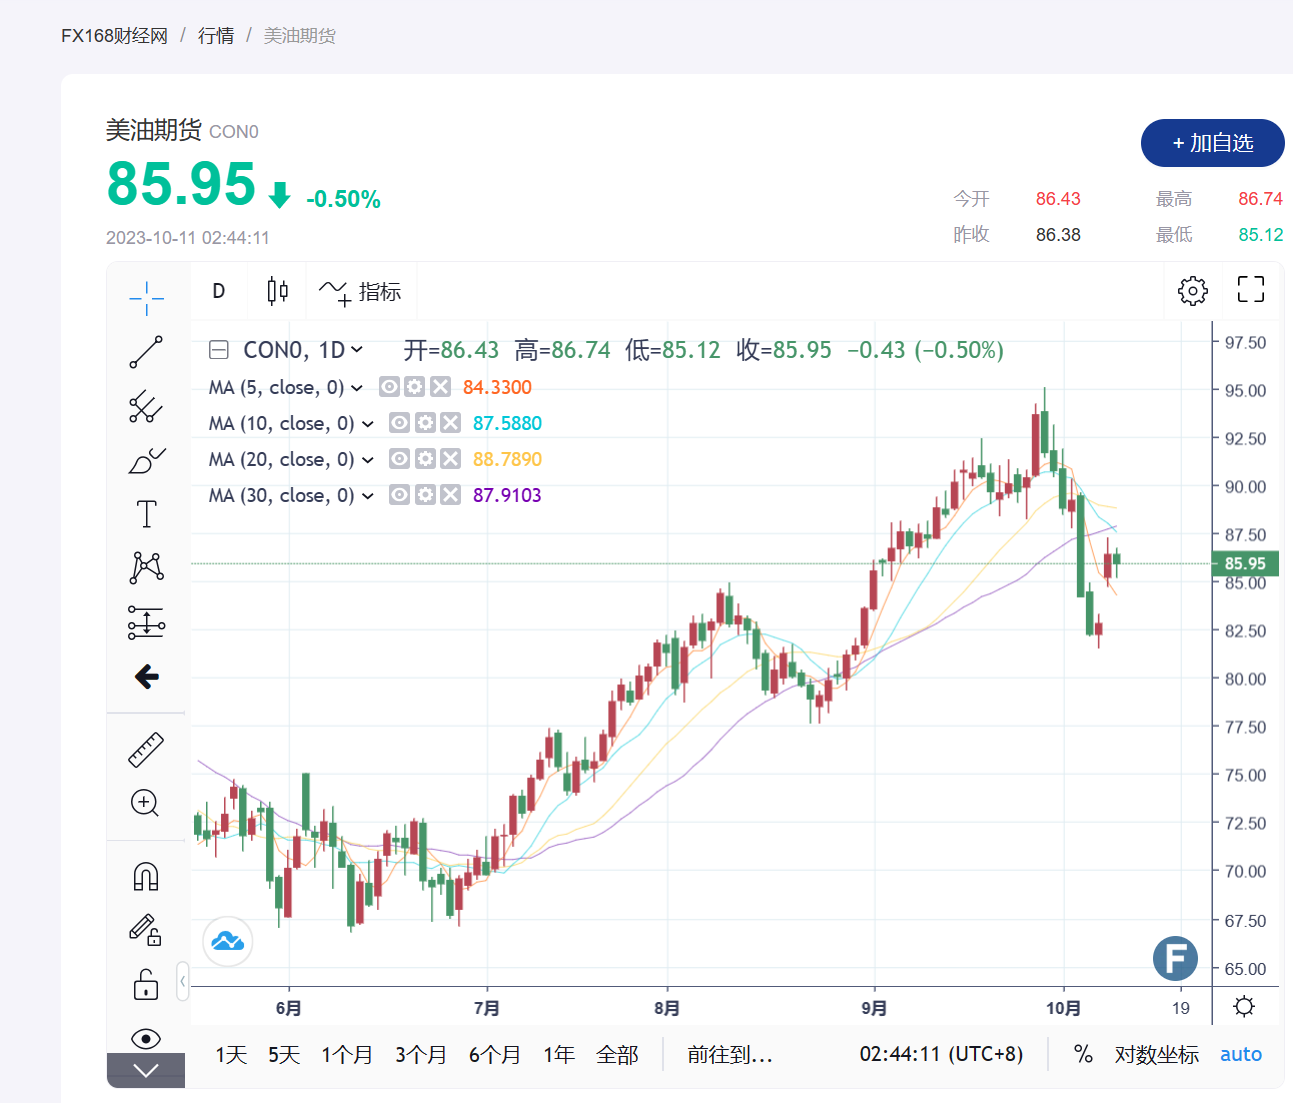Click the zoom in magnifier tool
This screenshot has height=1103, width=1293.
point(146,803)
